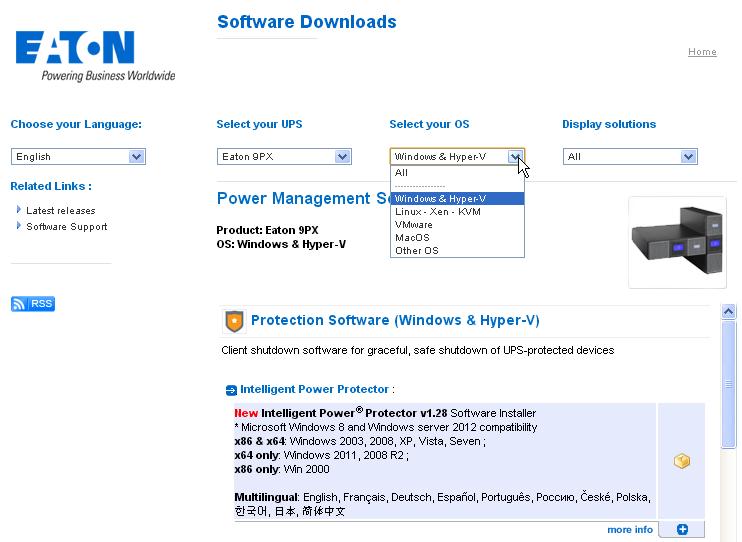Viewport: 742px width, 542px height.
Task: Click the 'x86 only: Win 2000' line
Action: (x=282, y=469)
